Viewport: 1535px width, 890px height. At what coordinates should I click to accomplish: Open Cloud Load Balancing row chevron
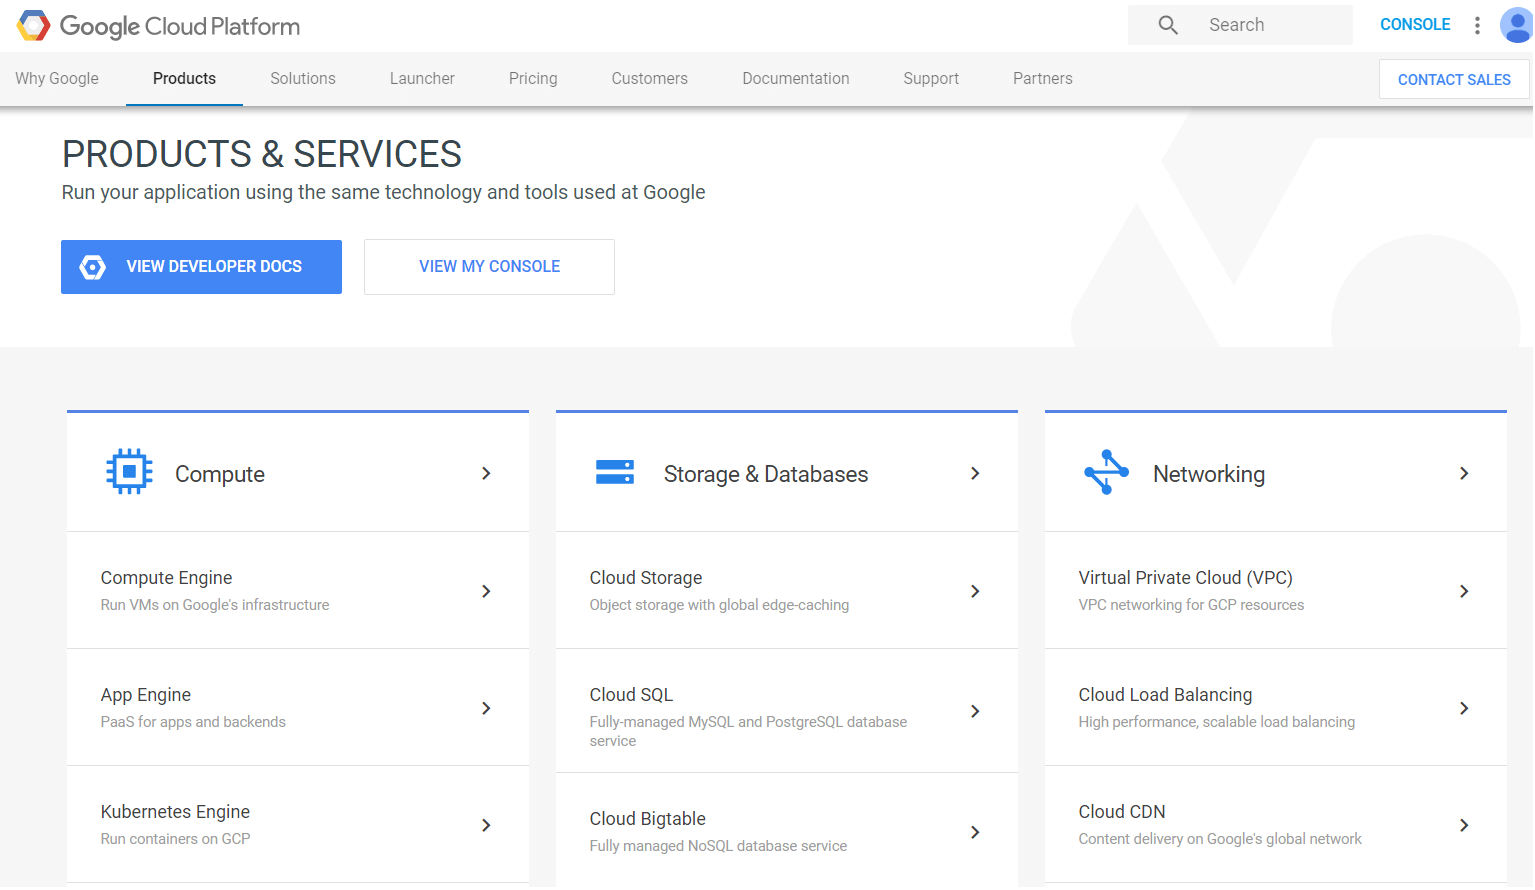1464,708
